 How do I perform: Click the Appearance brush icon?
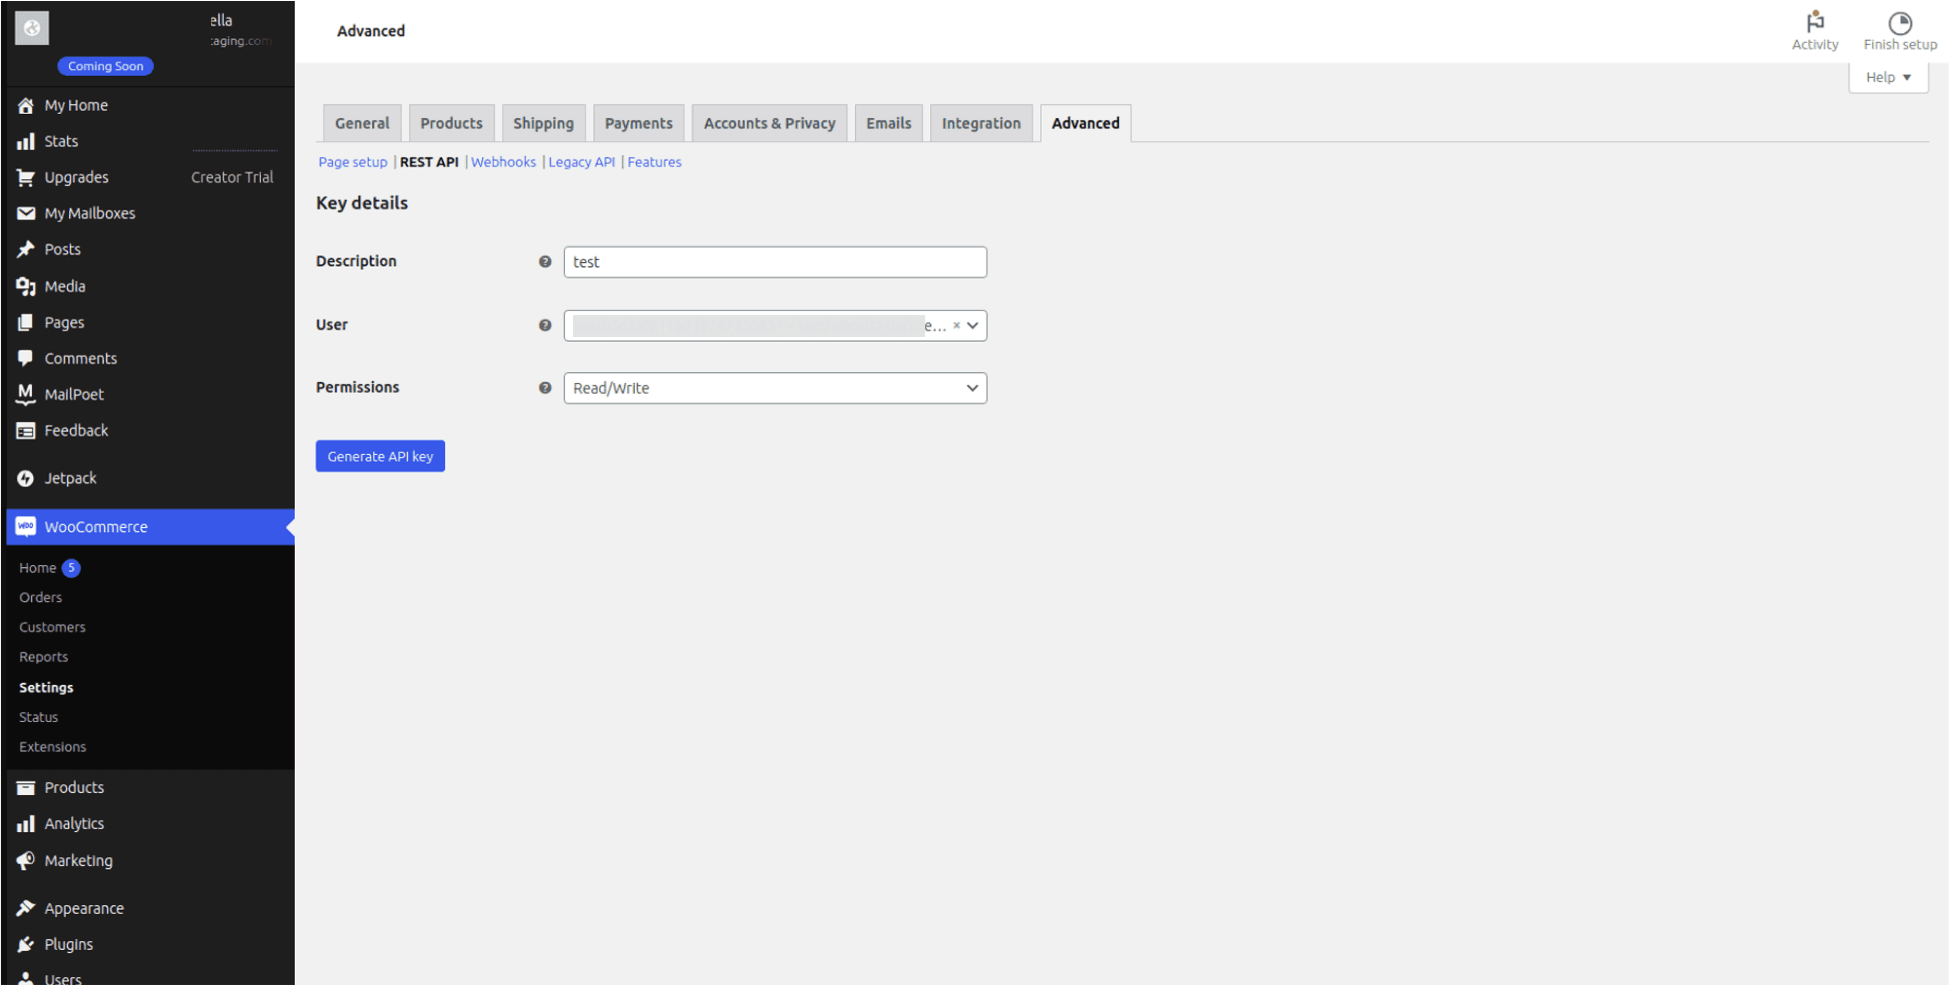(x=26, y=907)
